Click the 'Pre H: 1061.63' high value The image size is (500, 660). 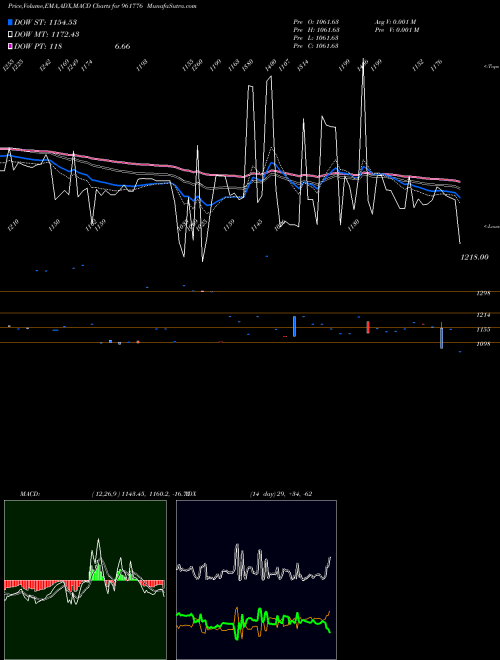tap(316, 29)
